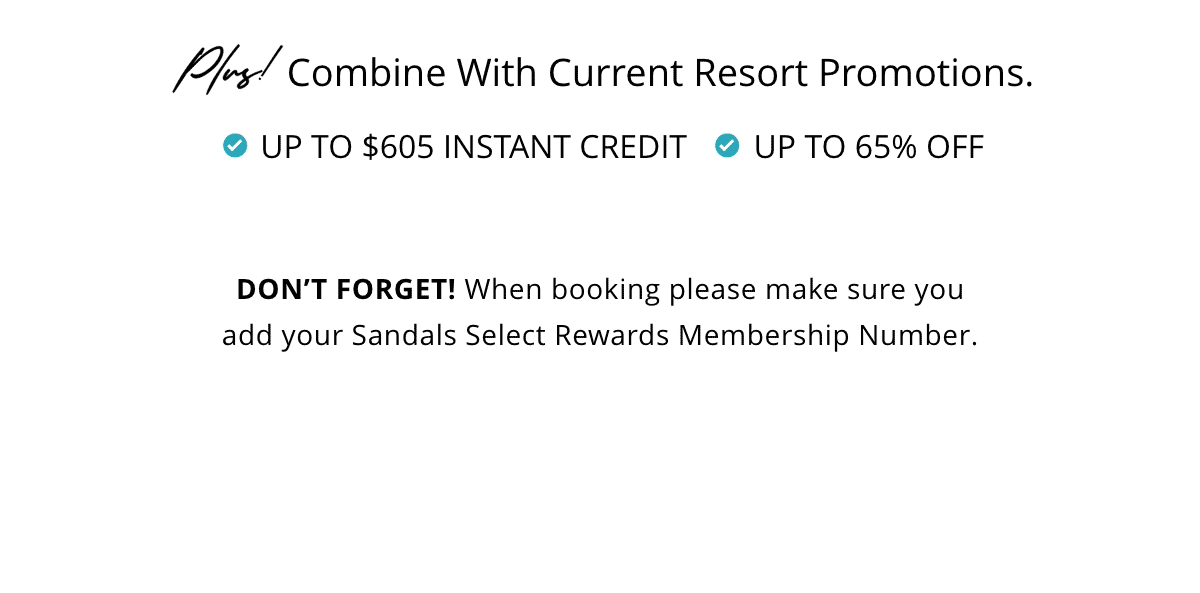Click the words "INSTANT CREDIT"
Image resolution: width=1200 pixels, height=593 pixels.
pos(565,147)
